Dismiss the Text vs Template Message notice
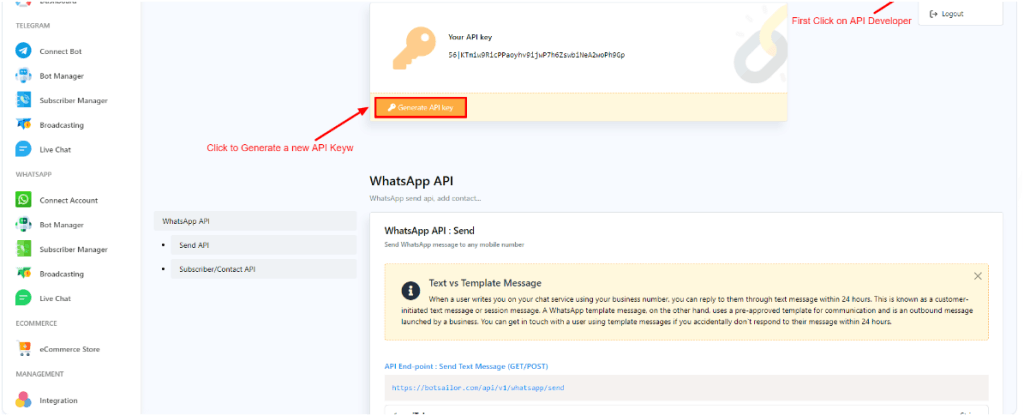 tap(978, 276)
